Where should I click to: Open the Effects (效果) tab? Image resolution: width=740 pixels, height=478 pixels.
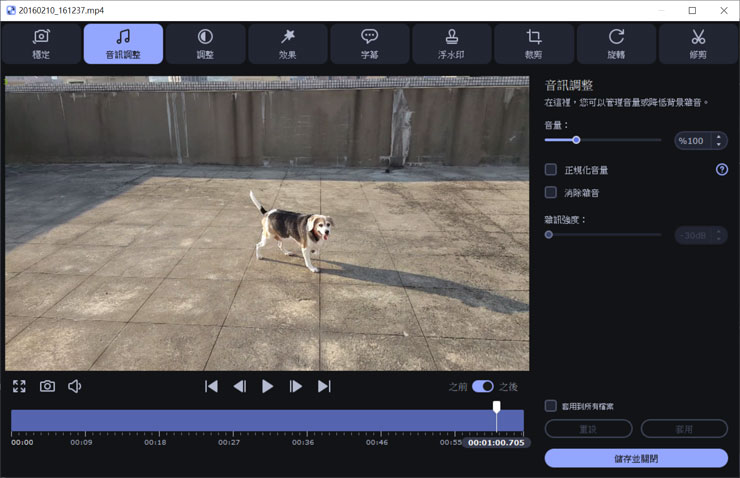click(x=287, y=44)
